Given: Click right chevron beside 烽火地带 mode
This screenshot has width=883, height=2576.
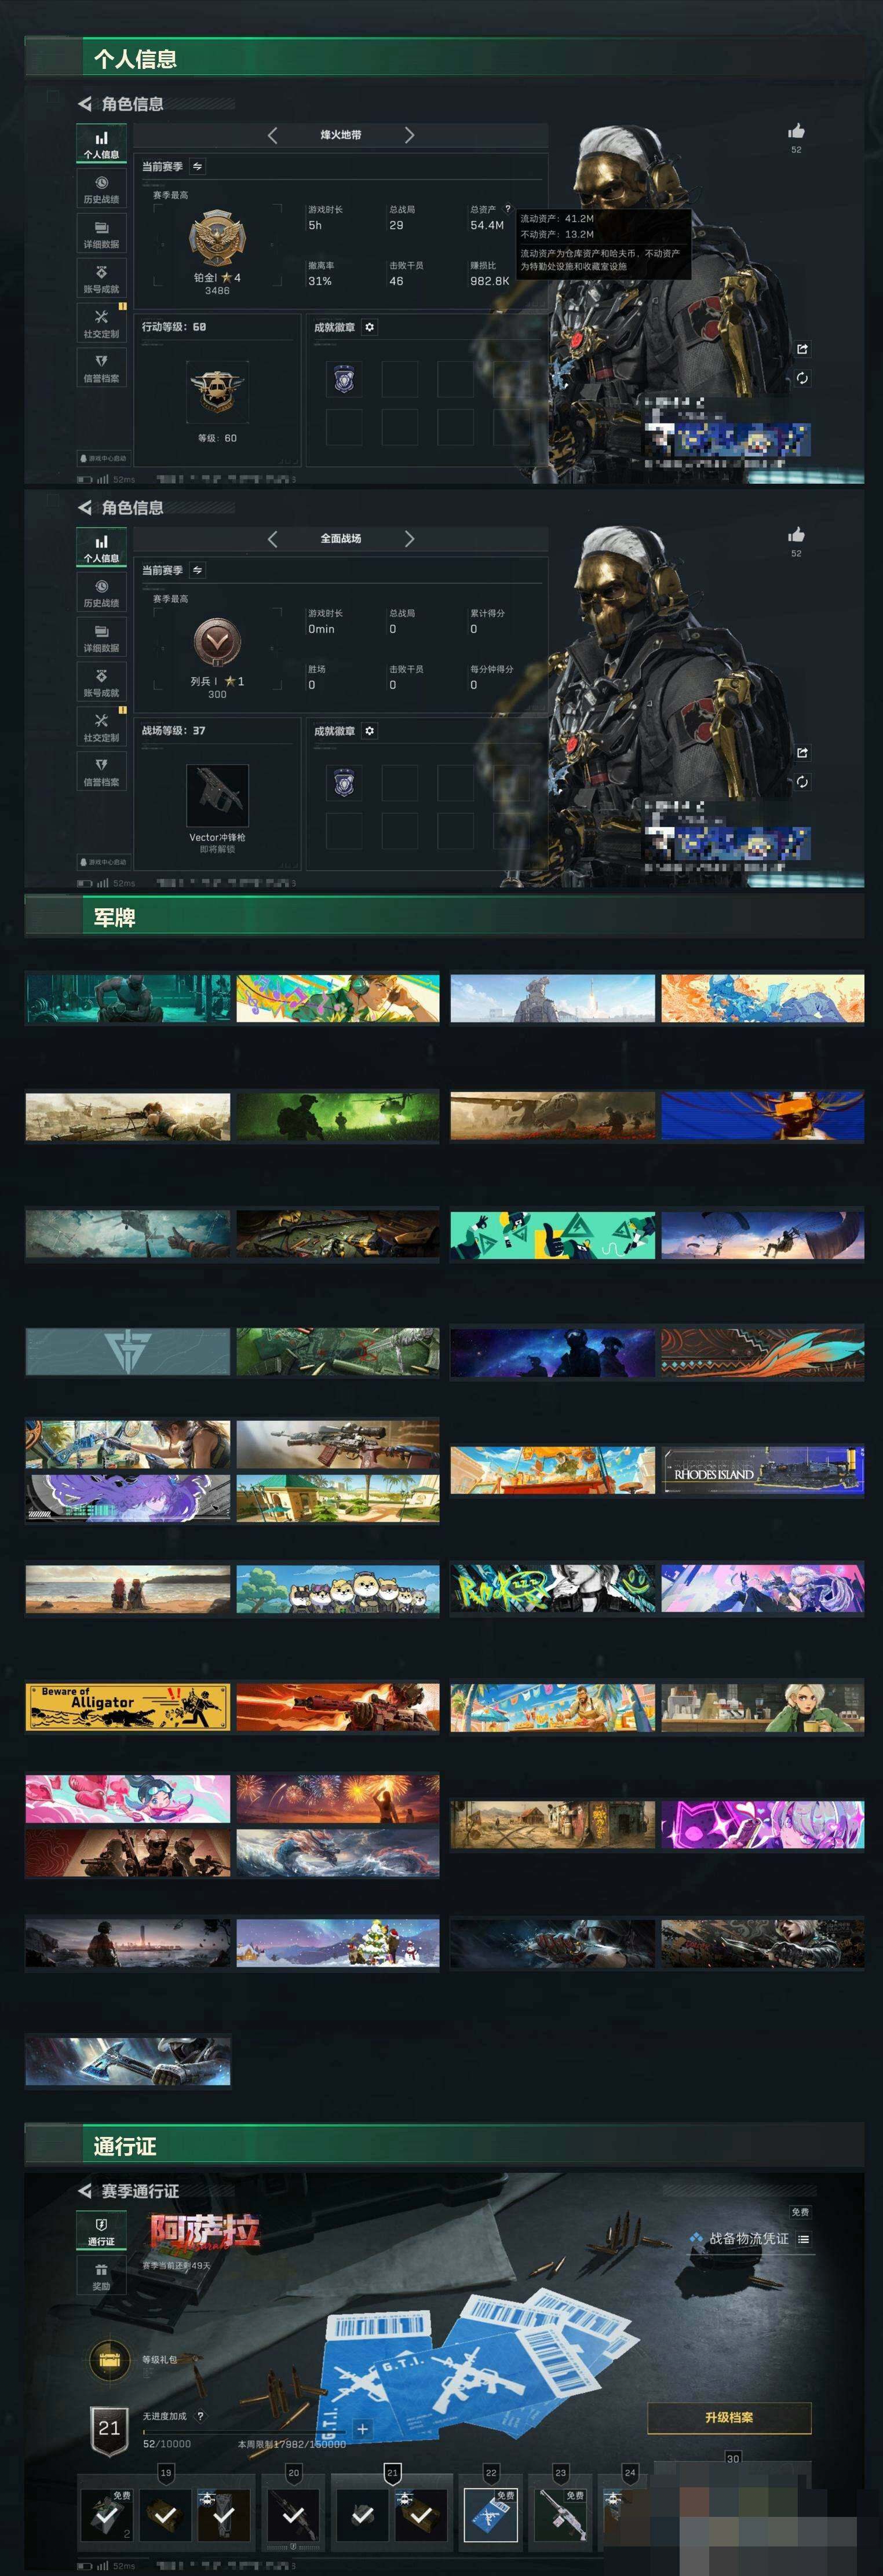Looking at the screenshot, I should 409,135.
